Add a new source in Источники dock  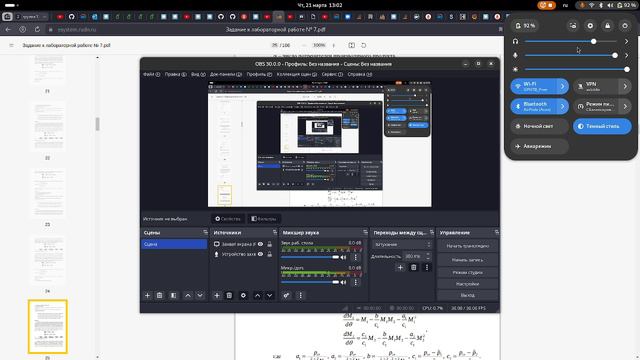tap(217, 295)
